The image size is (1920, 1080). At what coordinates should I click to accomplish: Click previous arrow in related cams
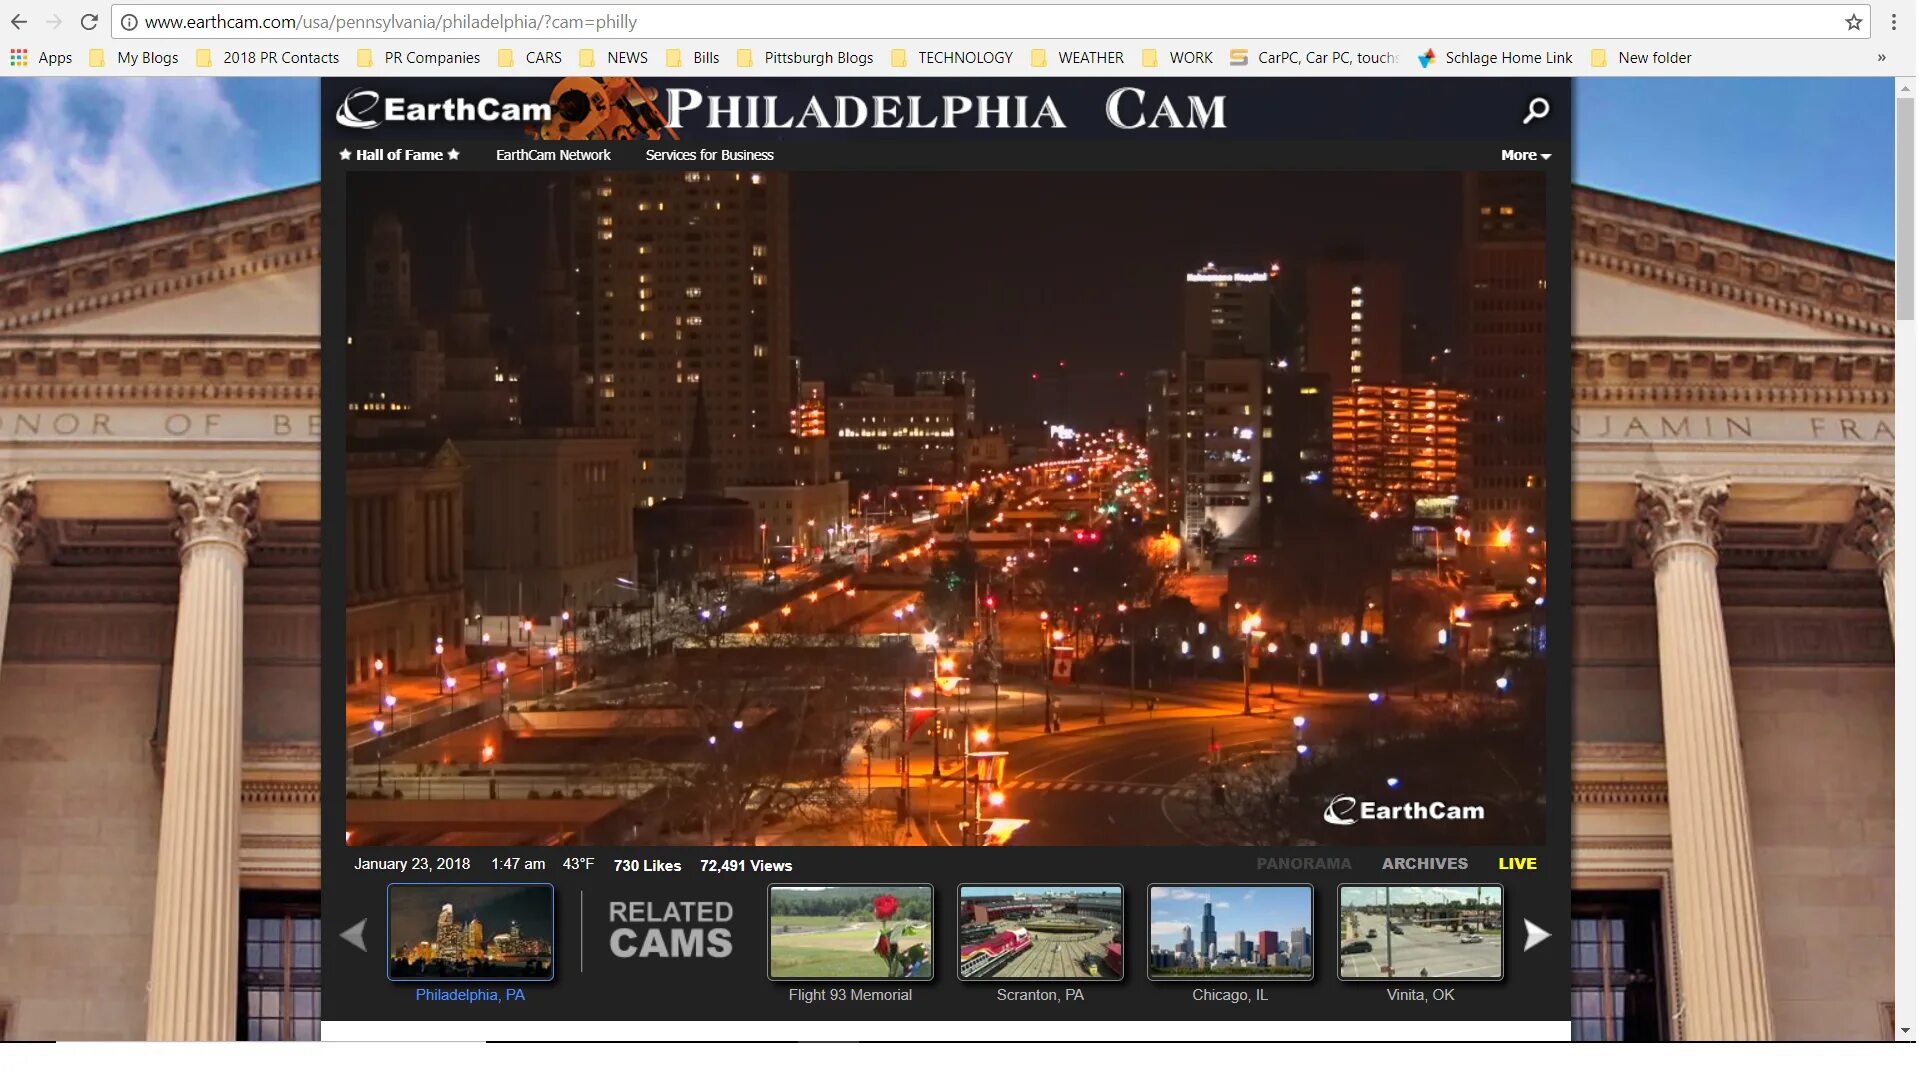click(x=353, y=935)
